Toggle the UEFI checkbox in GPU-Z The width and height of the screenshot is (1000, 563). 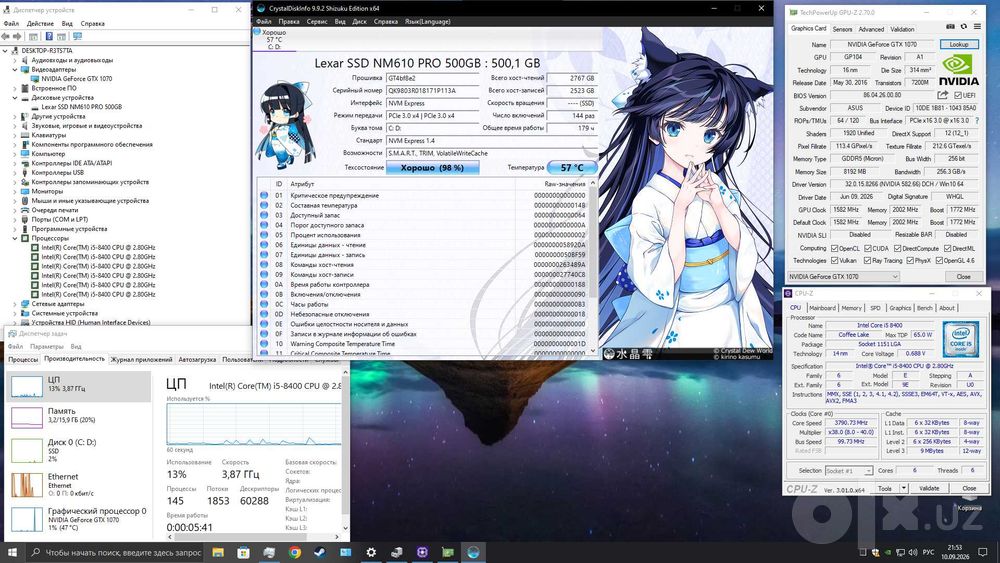tap(958, 95)
